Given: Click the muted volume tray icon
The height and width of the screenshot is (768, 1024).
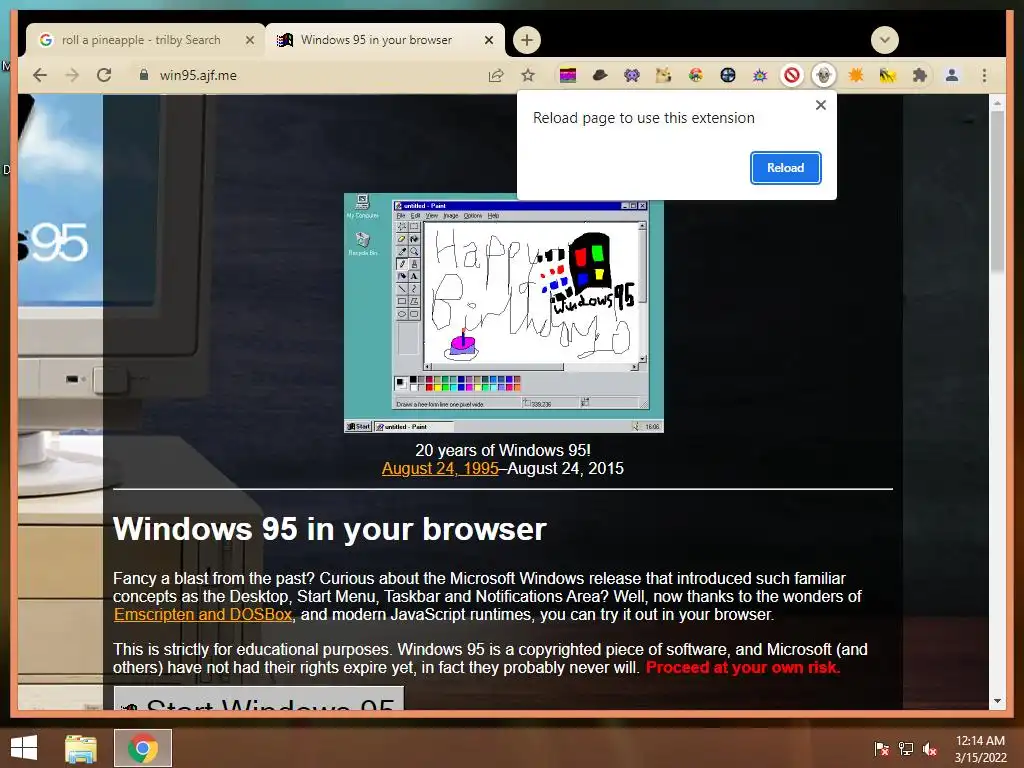Looking at the screenshot, I should pyautogui.click(x=929, y=748).
